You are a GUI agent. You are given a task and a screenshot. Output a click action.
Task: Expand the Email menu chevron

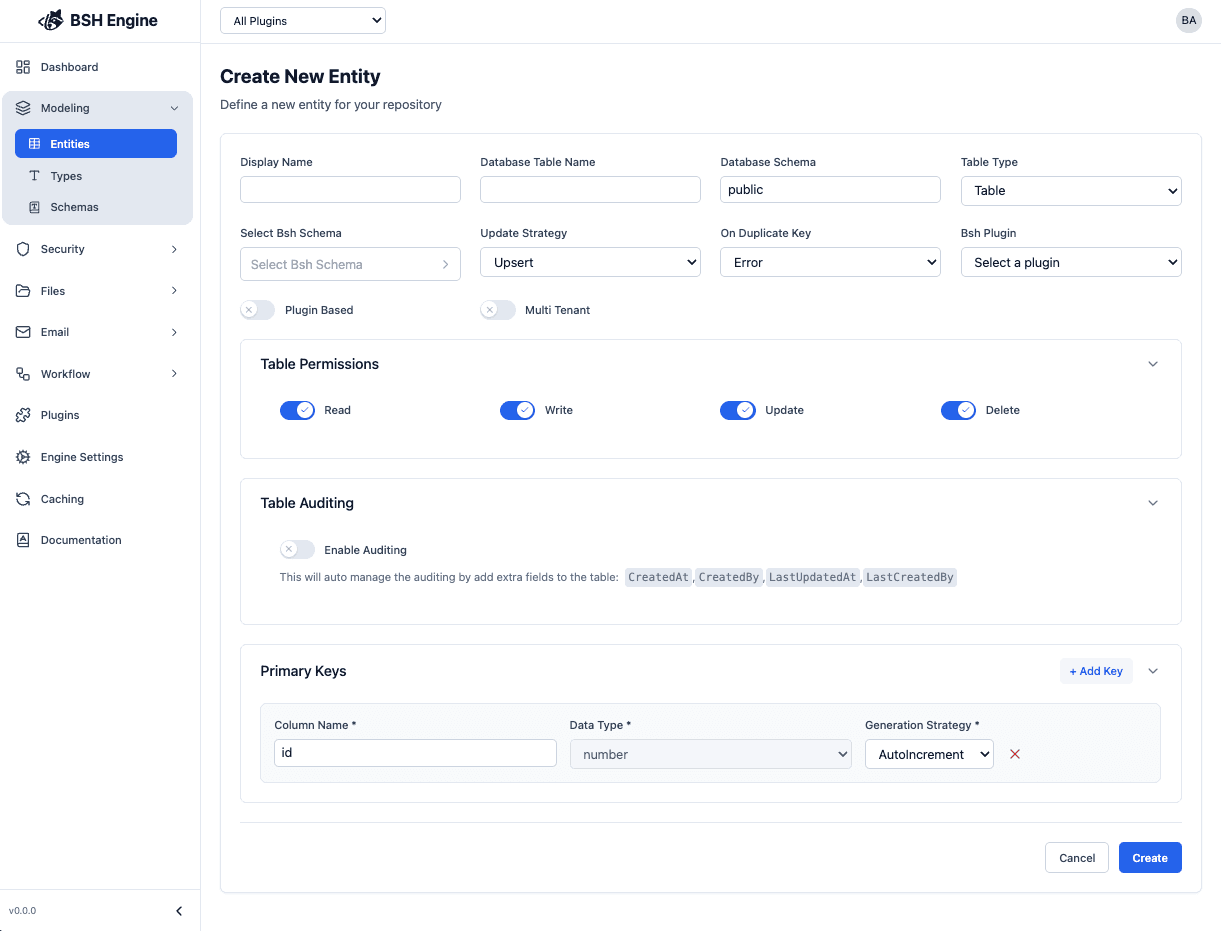coord(174,332)
